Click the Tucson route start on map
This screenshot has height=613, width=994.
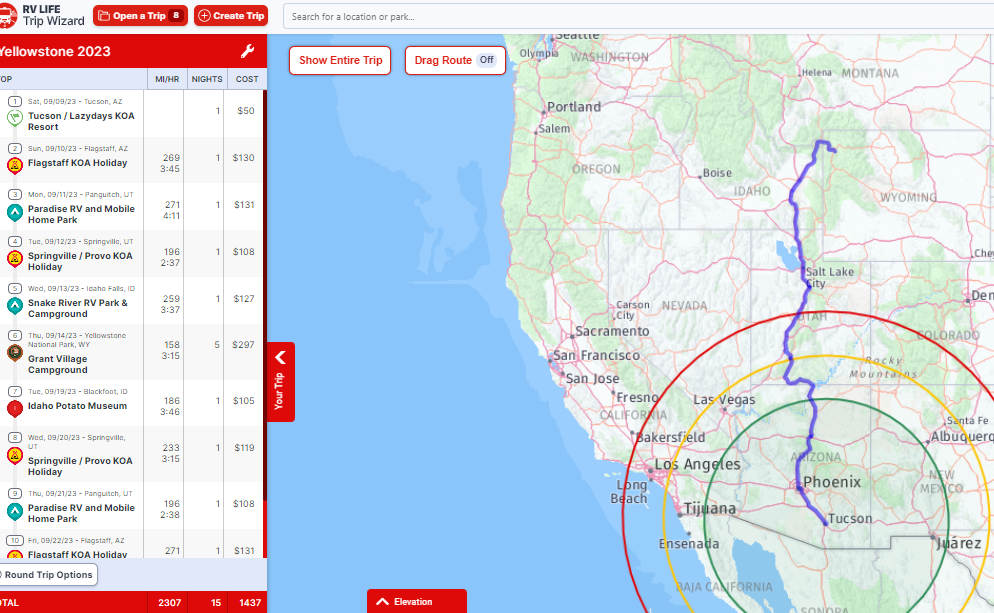[x=825, y=524]
